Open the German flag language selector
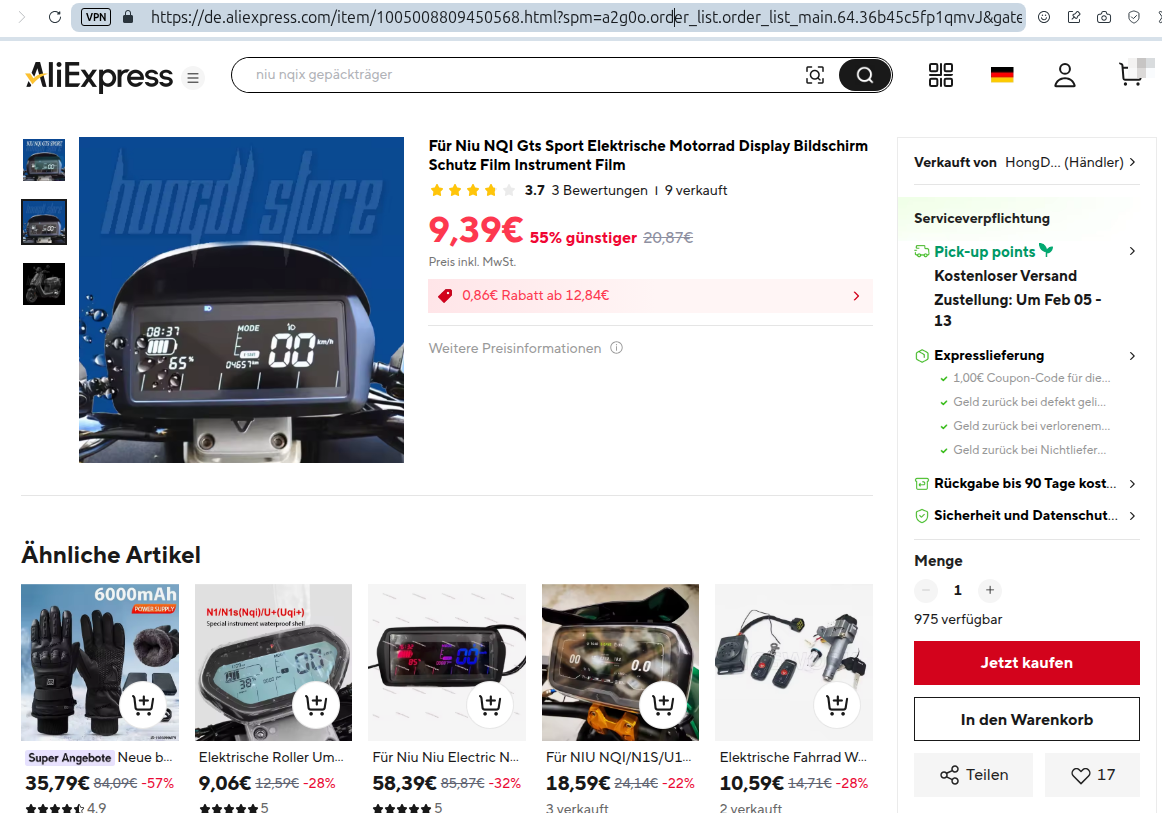 (x=1002, y=75)
